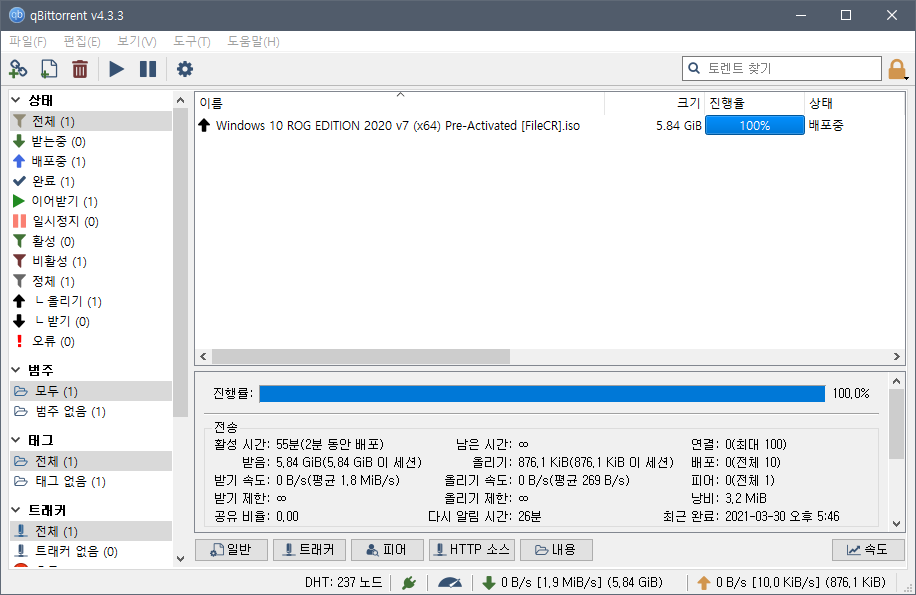Click the 100% progress bar in torrent row
Screen dimensions: 916x595
(755, 125)
